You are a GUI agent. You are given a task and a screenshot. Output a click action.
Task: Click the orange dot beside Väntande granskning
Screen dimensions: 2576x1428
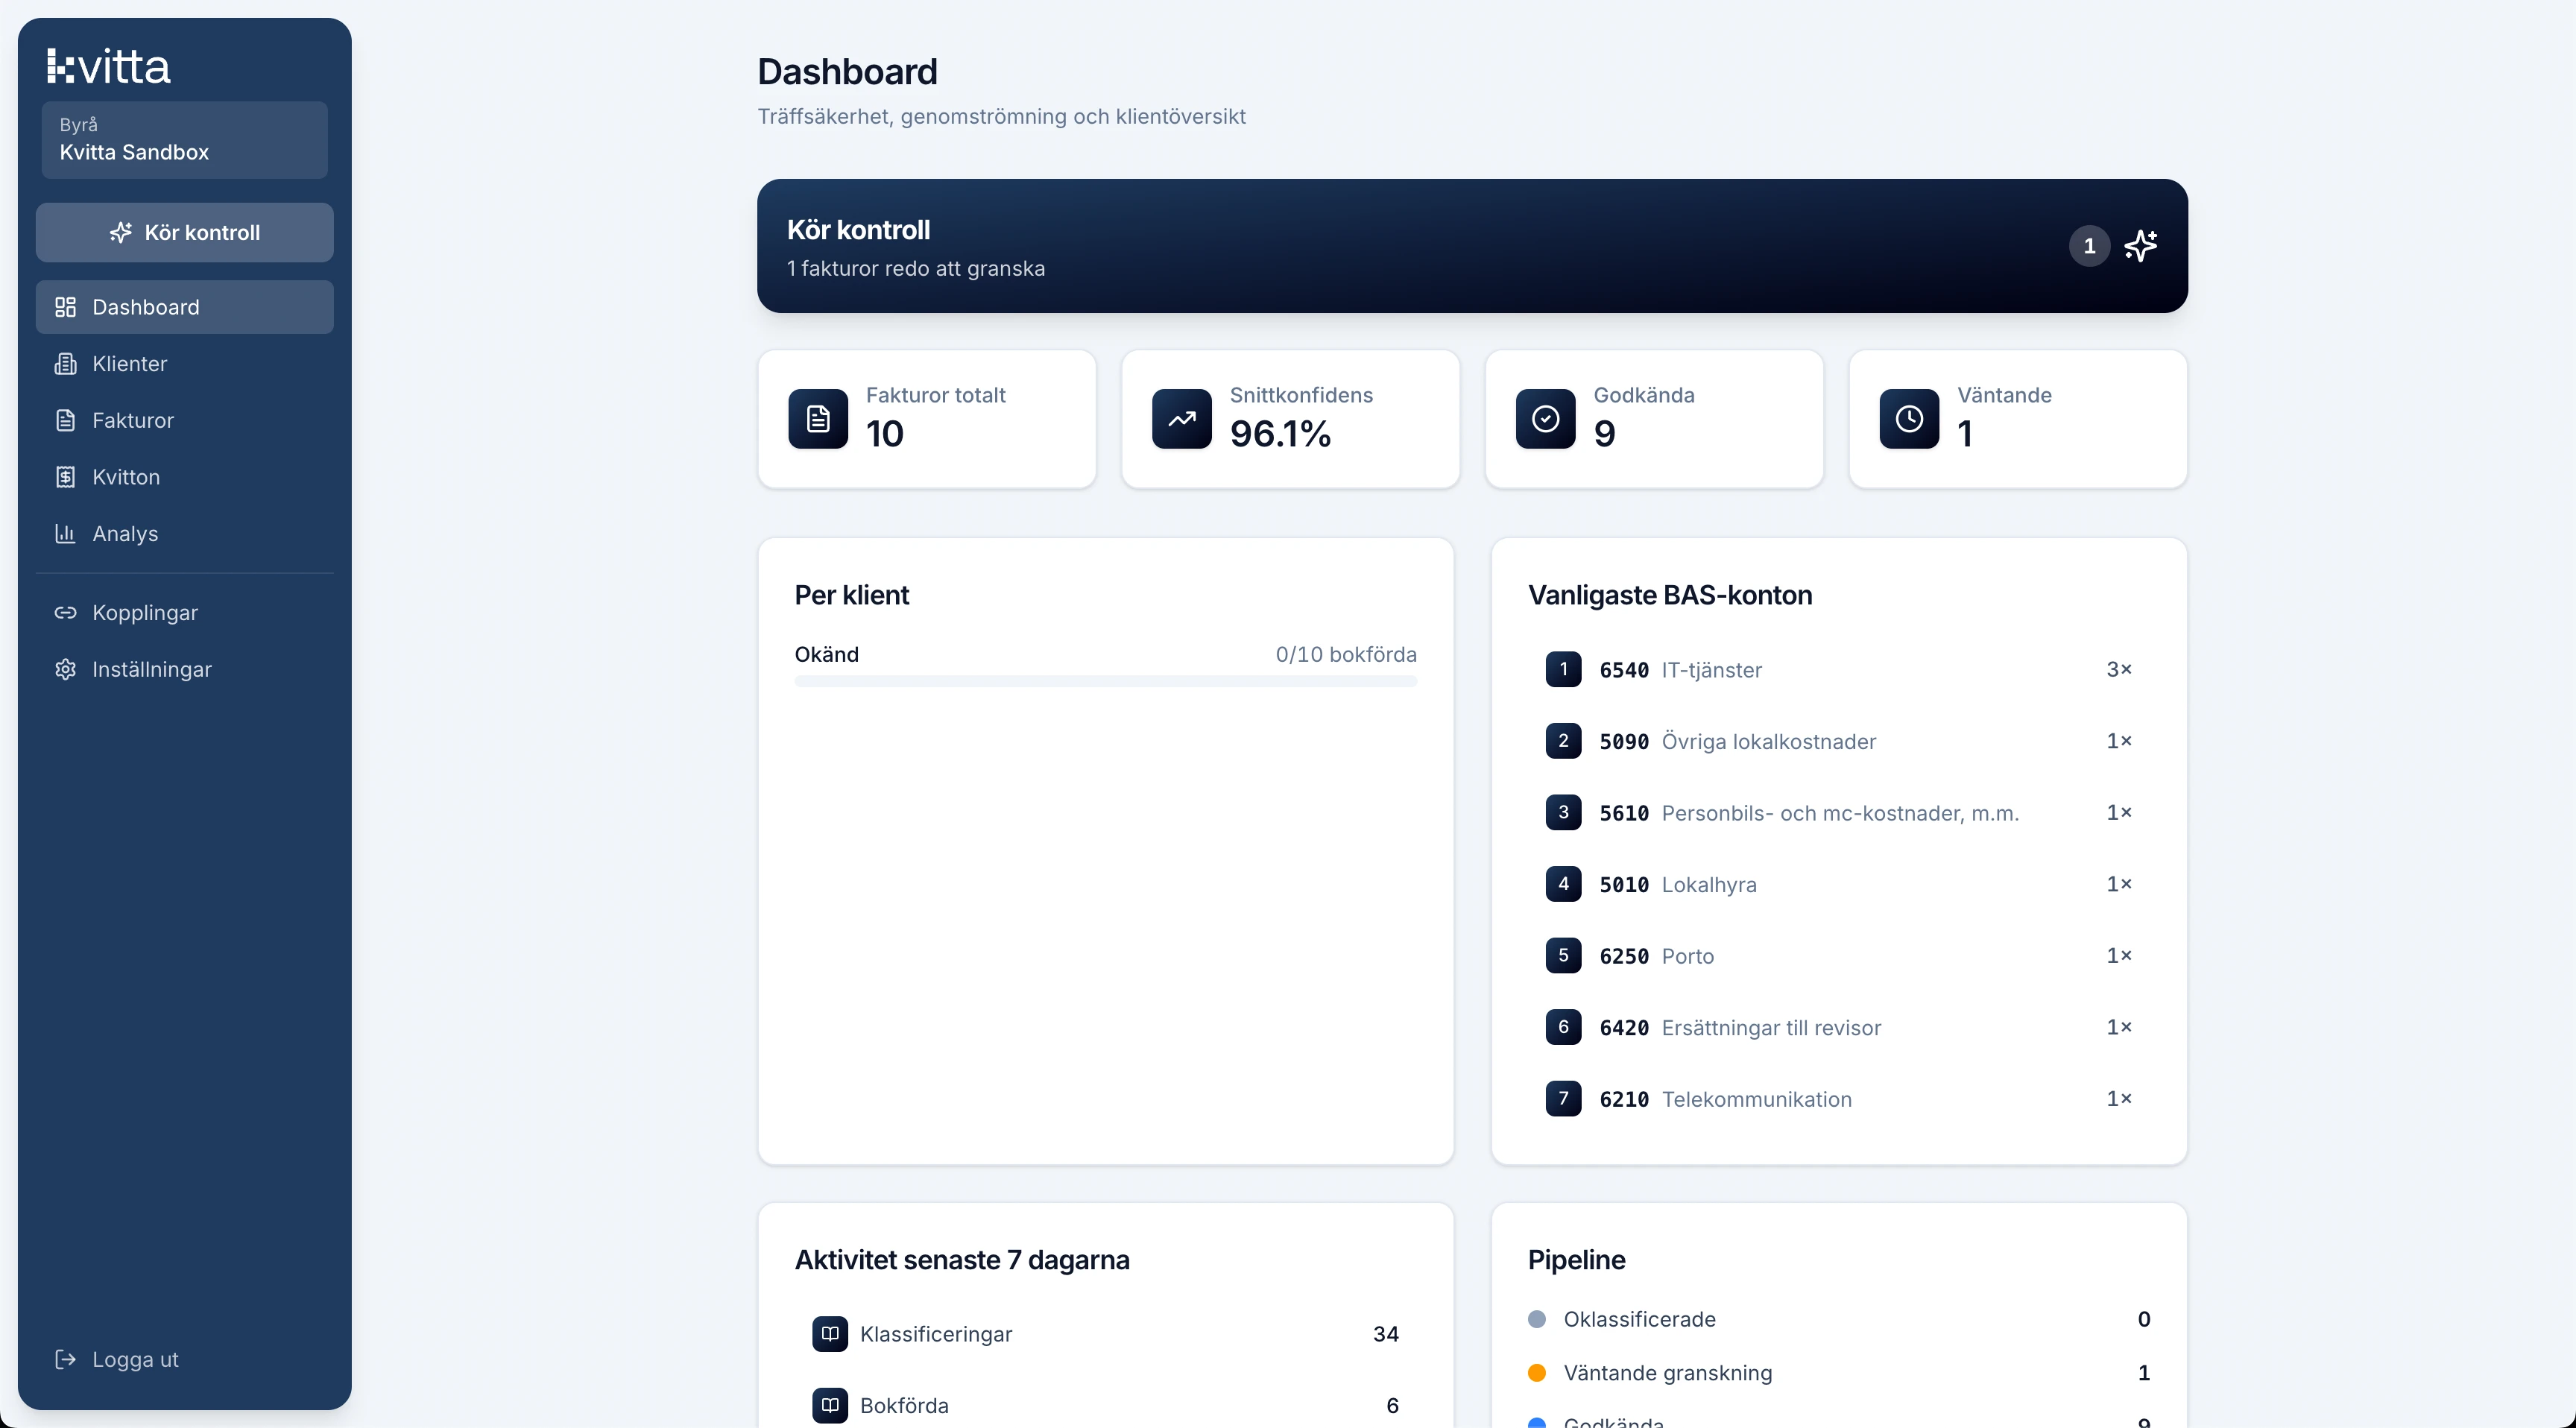[1537, 1373]
